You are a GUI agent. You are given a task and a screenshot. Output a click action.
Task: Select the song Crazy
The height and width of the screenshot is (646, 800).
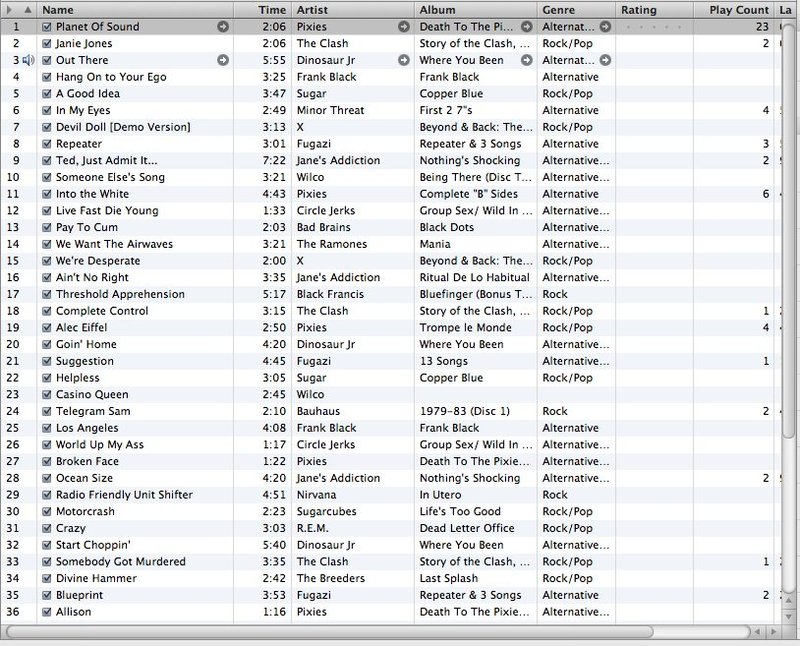coord(70,528)
